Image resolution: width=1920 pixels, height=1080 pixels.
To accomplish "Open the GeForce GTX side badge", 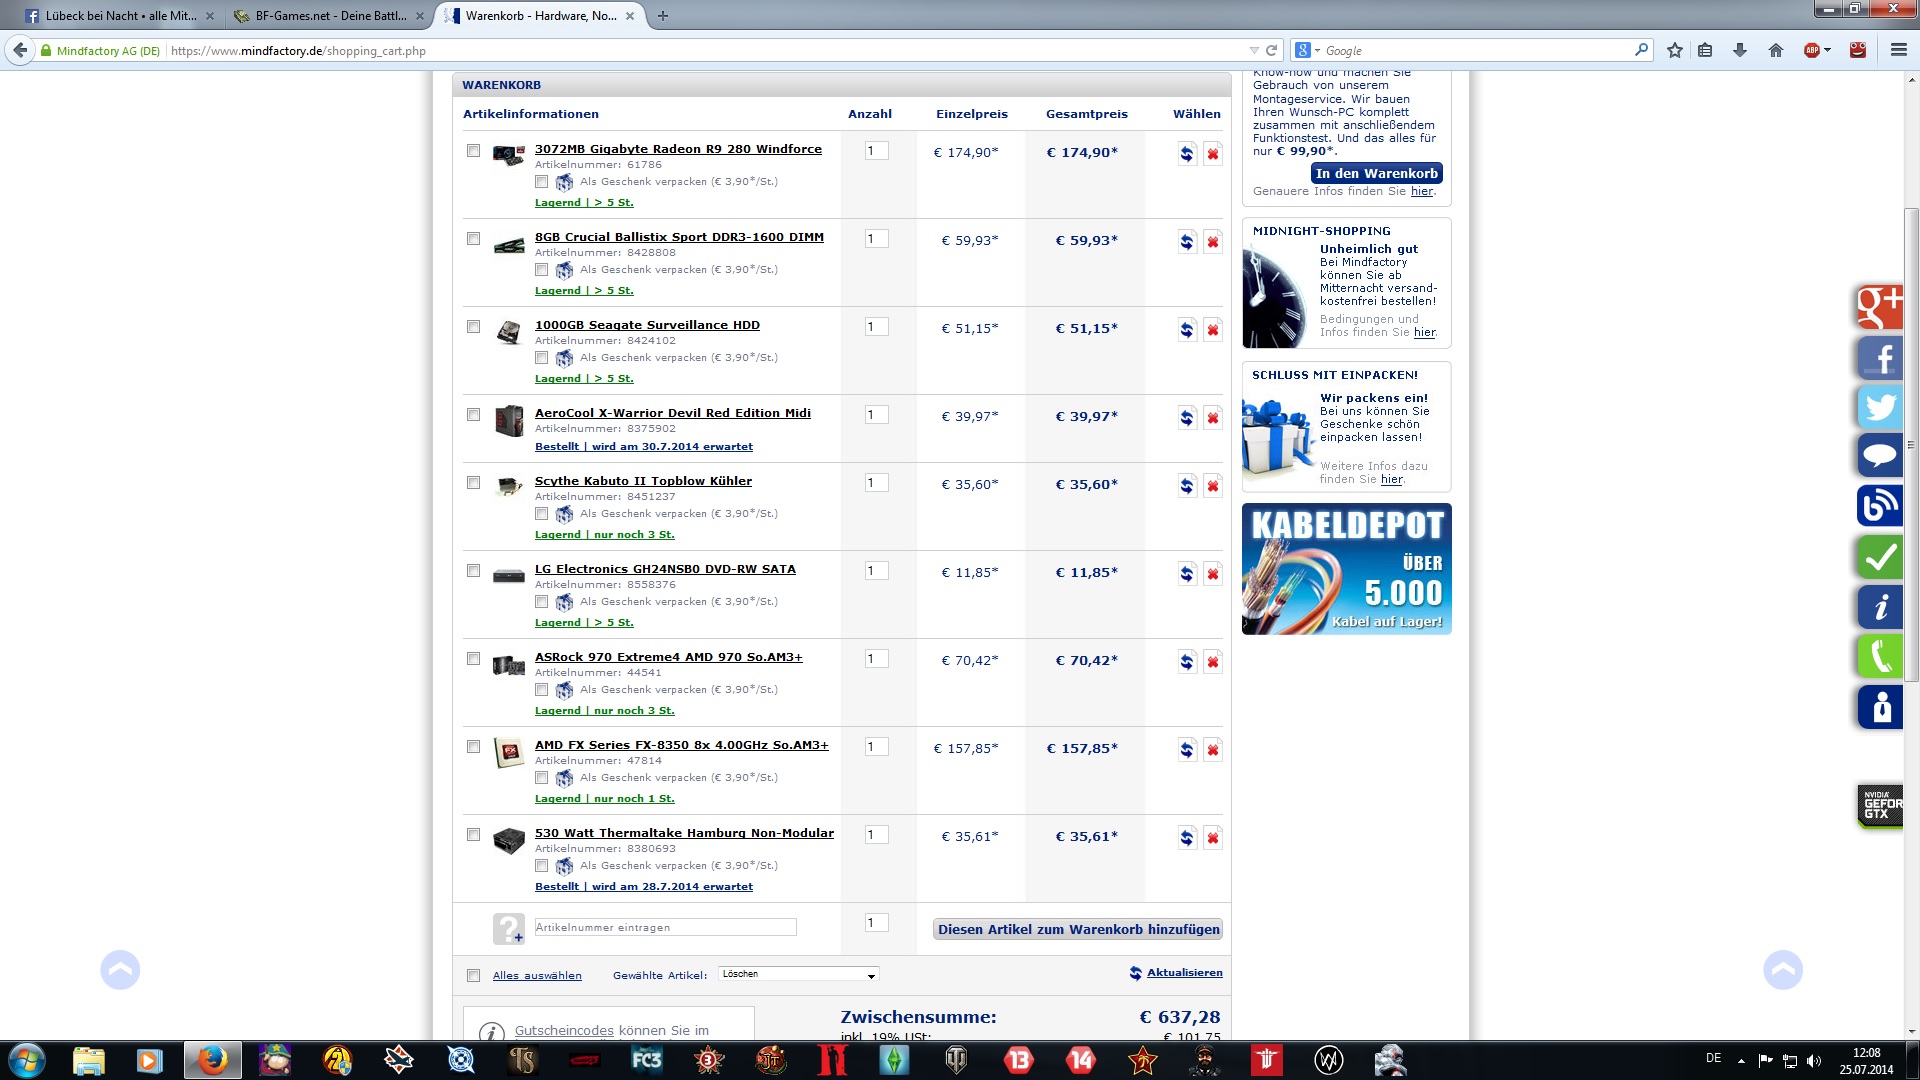I will [1880, 805].
